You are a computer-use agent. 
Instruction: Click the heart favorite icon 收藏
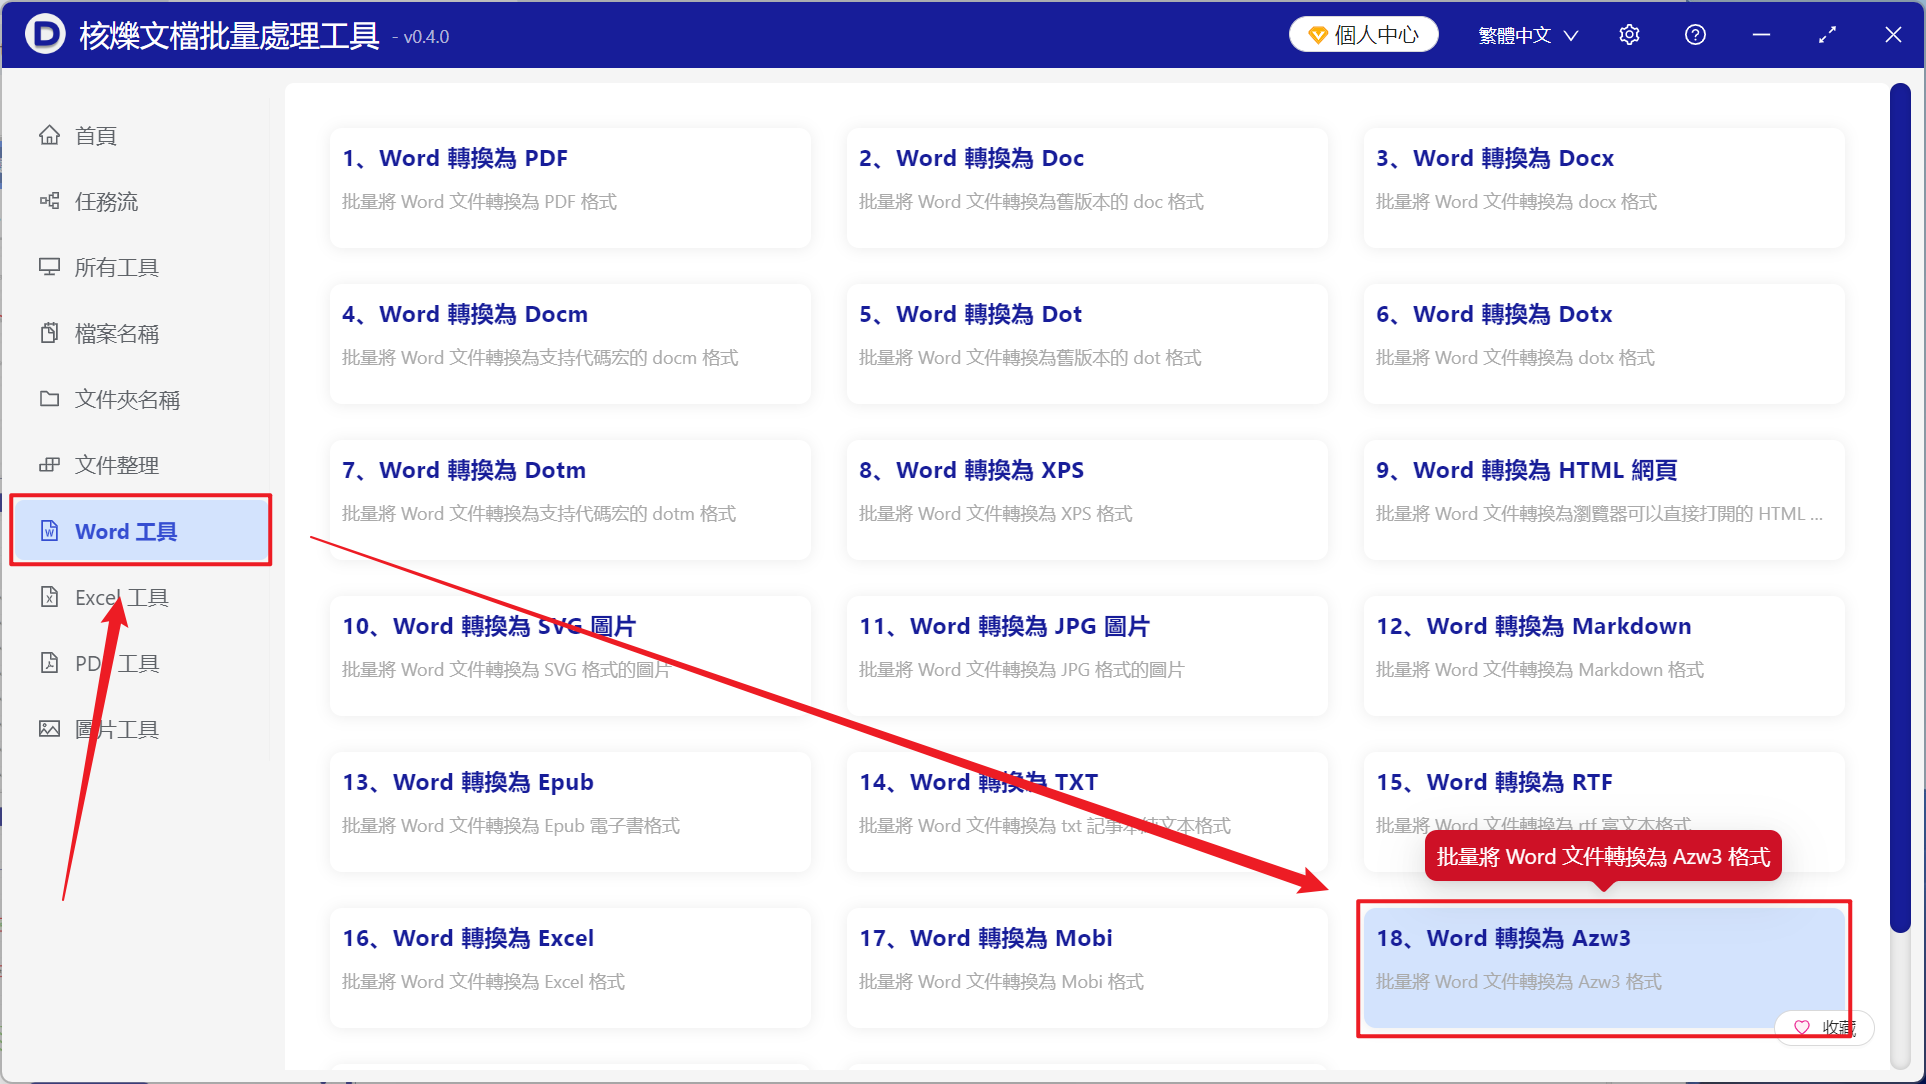coord(1802,1027)
